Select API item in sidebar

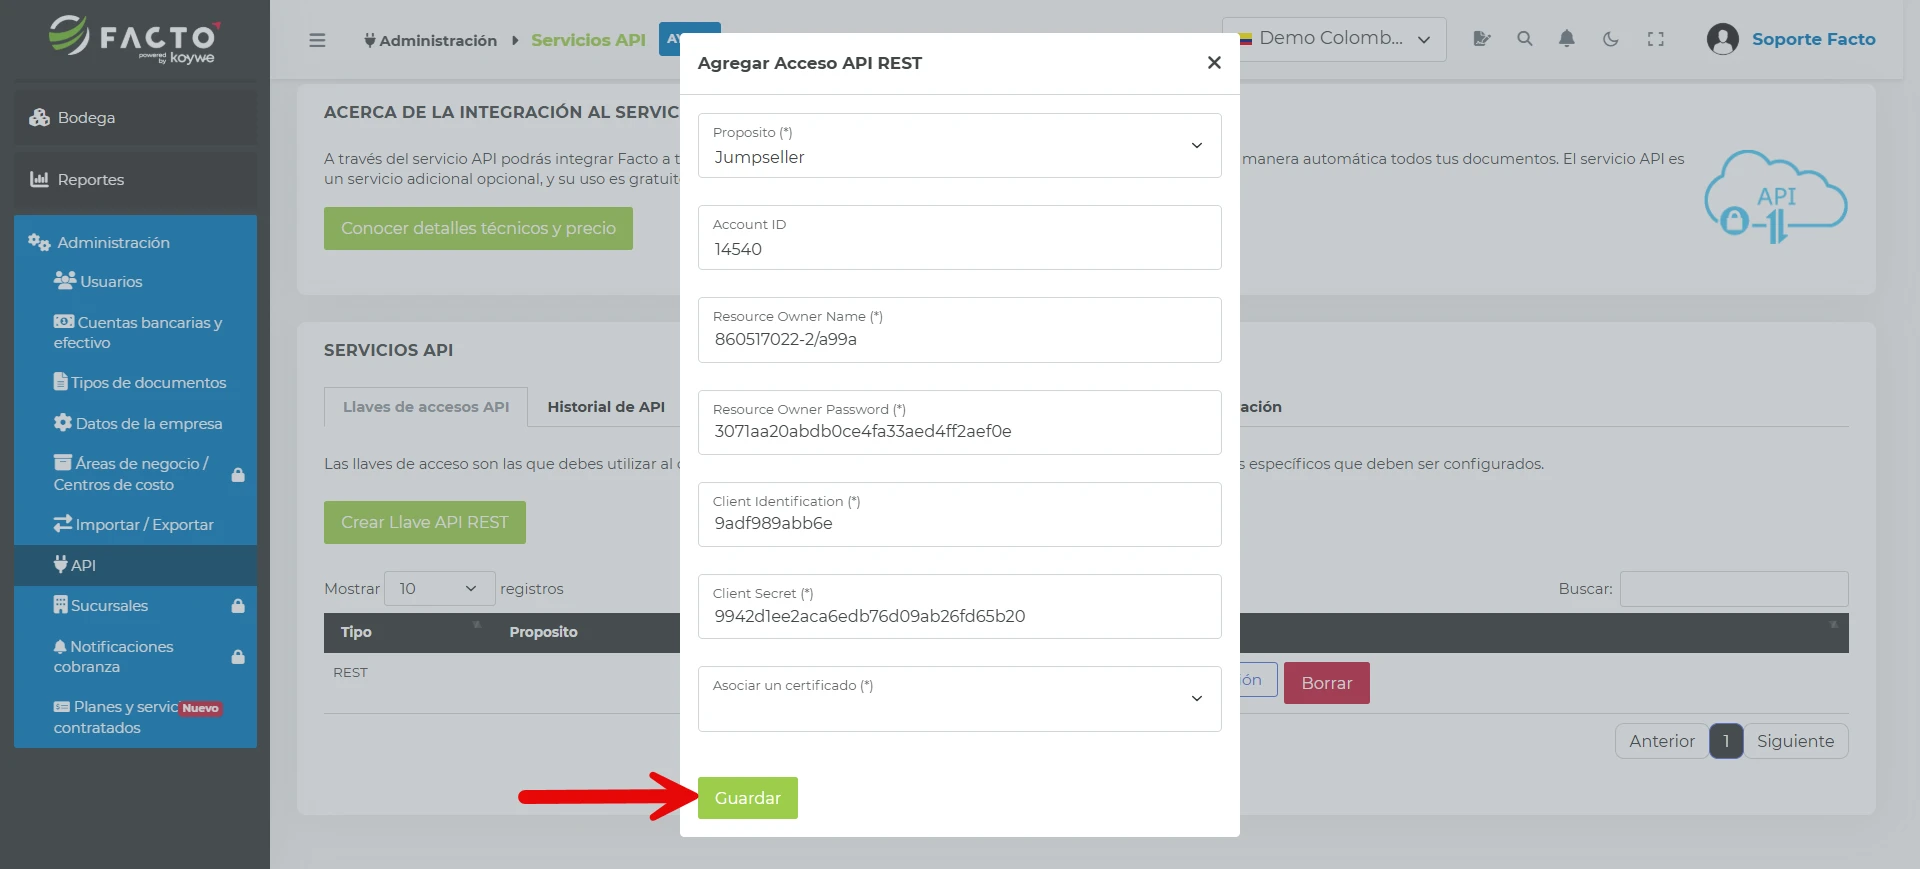(x=135, y=565)
